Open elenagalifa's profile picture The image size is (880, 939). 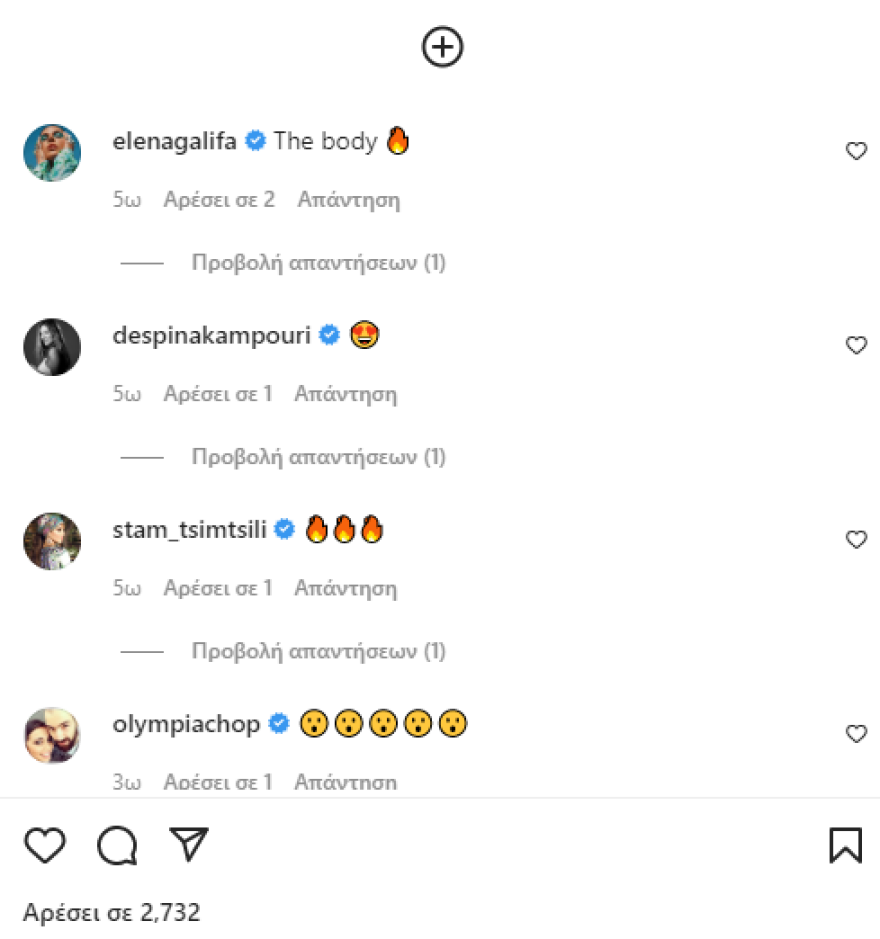tap(52, 152)
